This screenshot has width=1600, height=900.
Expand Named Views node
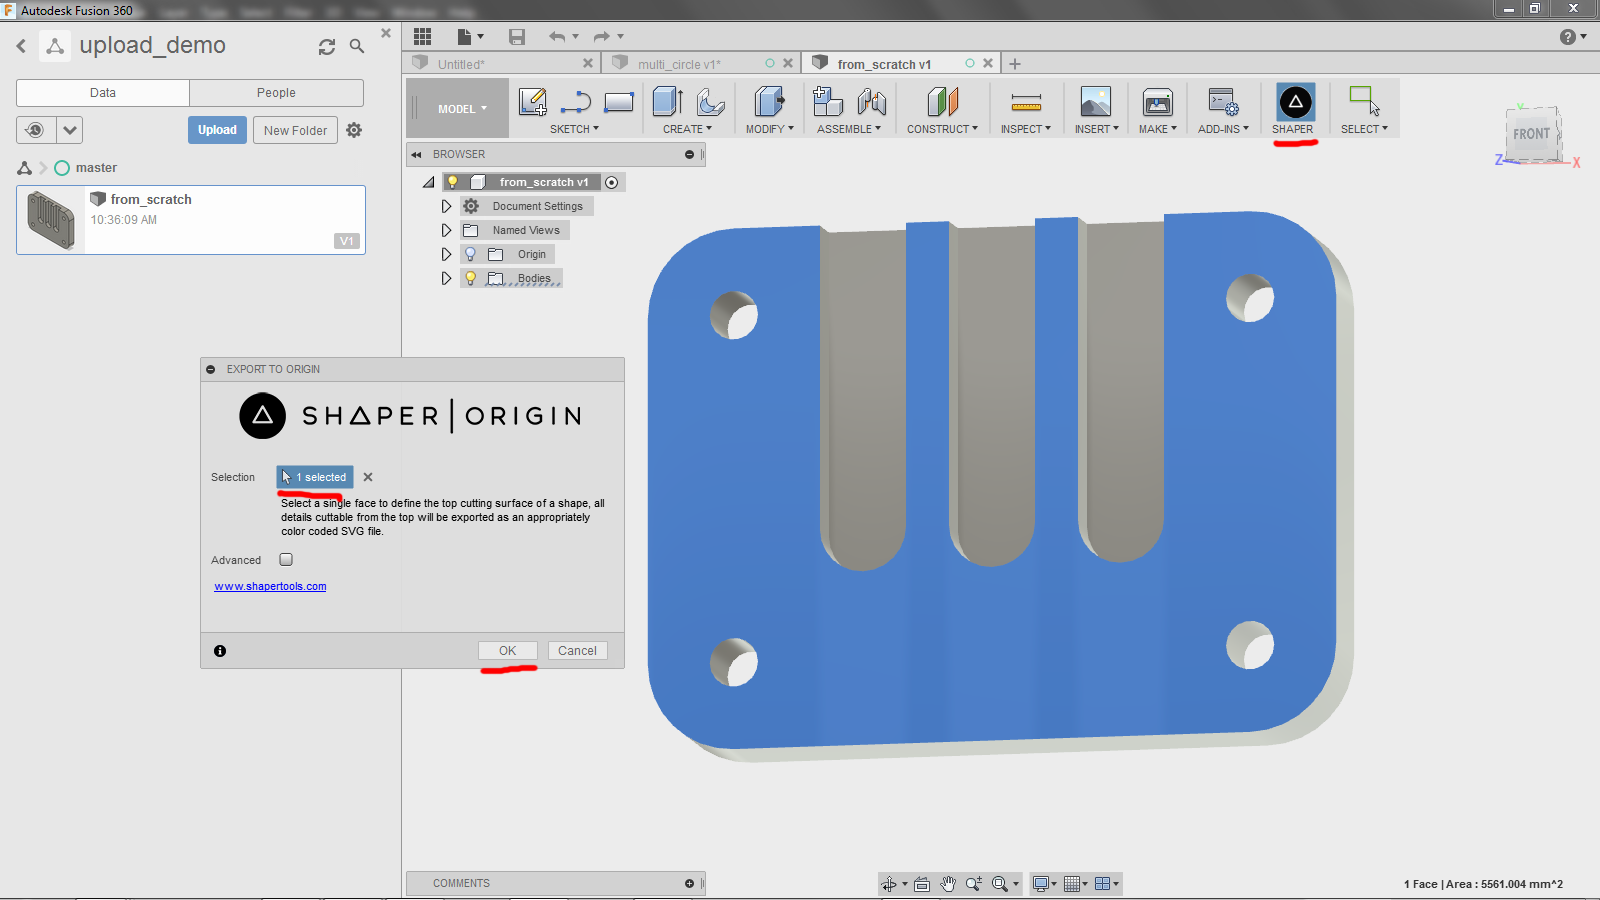pyautogui.click(x=446, y=230)
